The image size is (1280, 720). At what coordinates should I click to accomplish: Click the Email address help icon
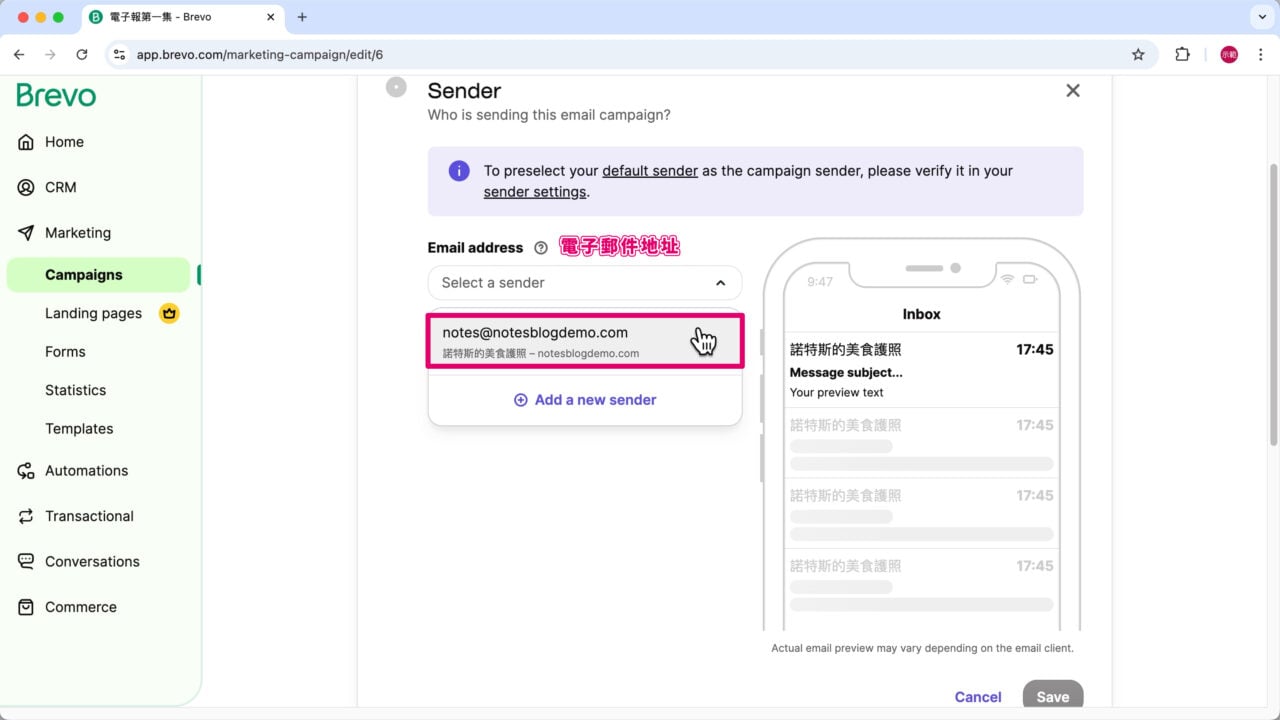tap(541, 248)
